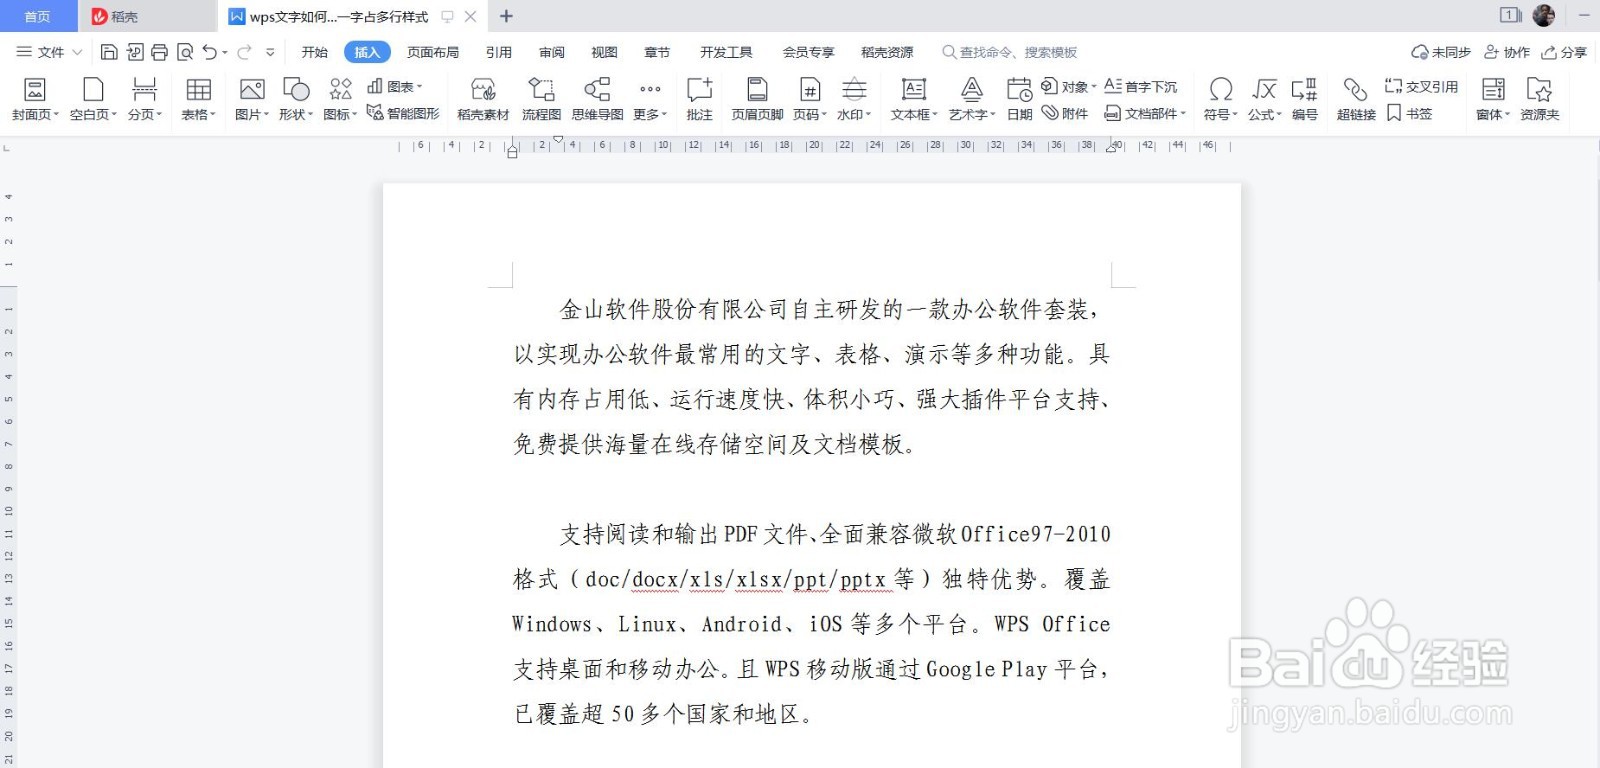The width and height of the screenshot is (1600, 768).
Task: Click the page number (页码) icon
Action: point(810,90)
